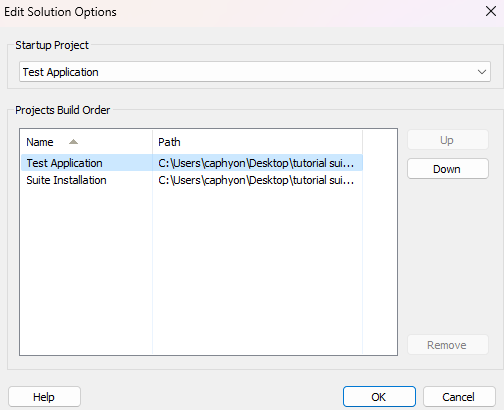Open the Startup Project dropdown arrow

tap(481, 72)
